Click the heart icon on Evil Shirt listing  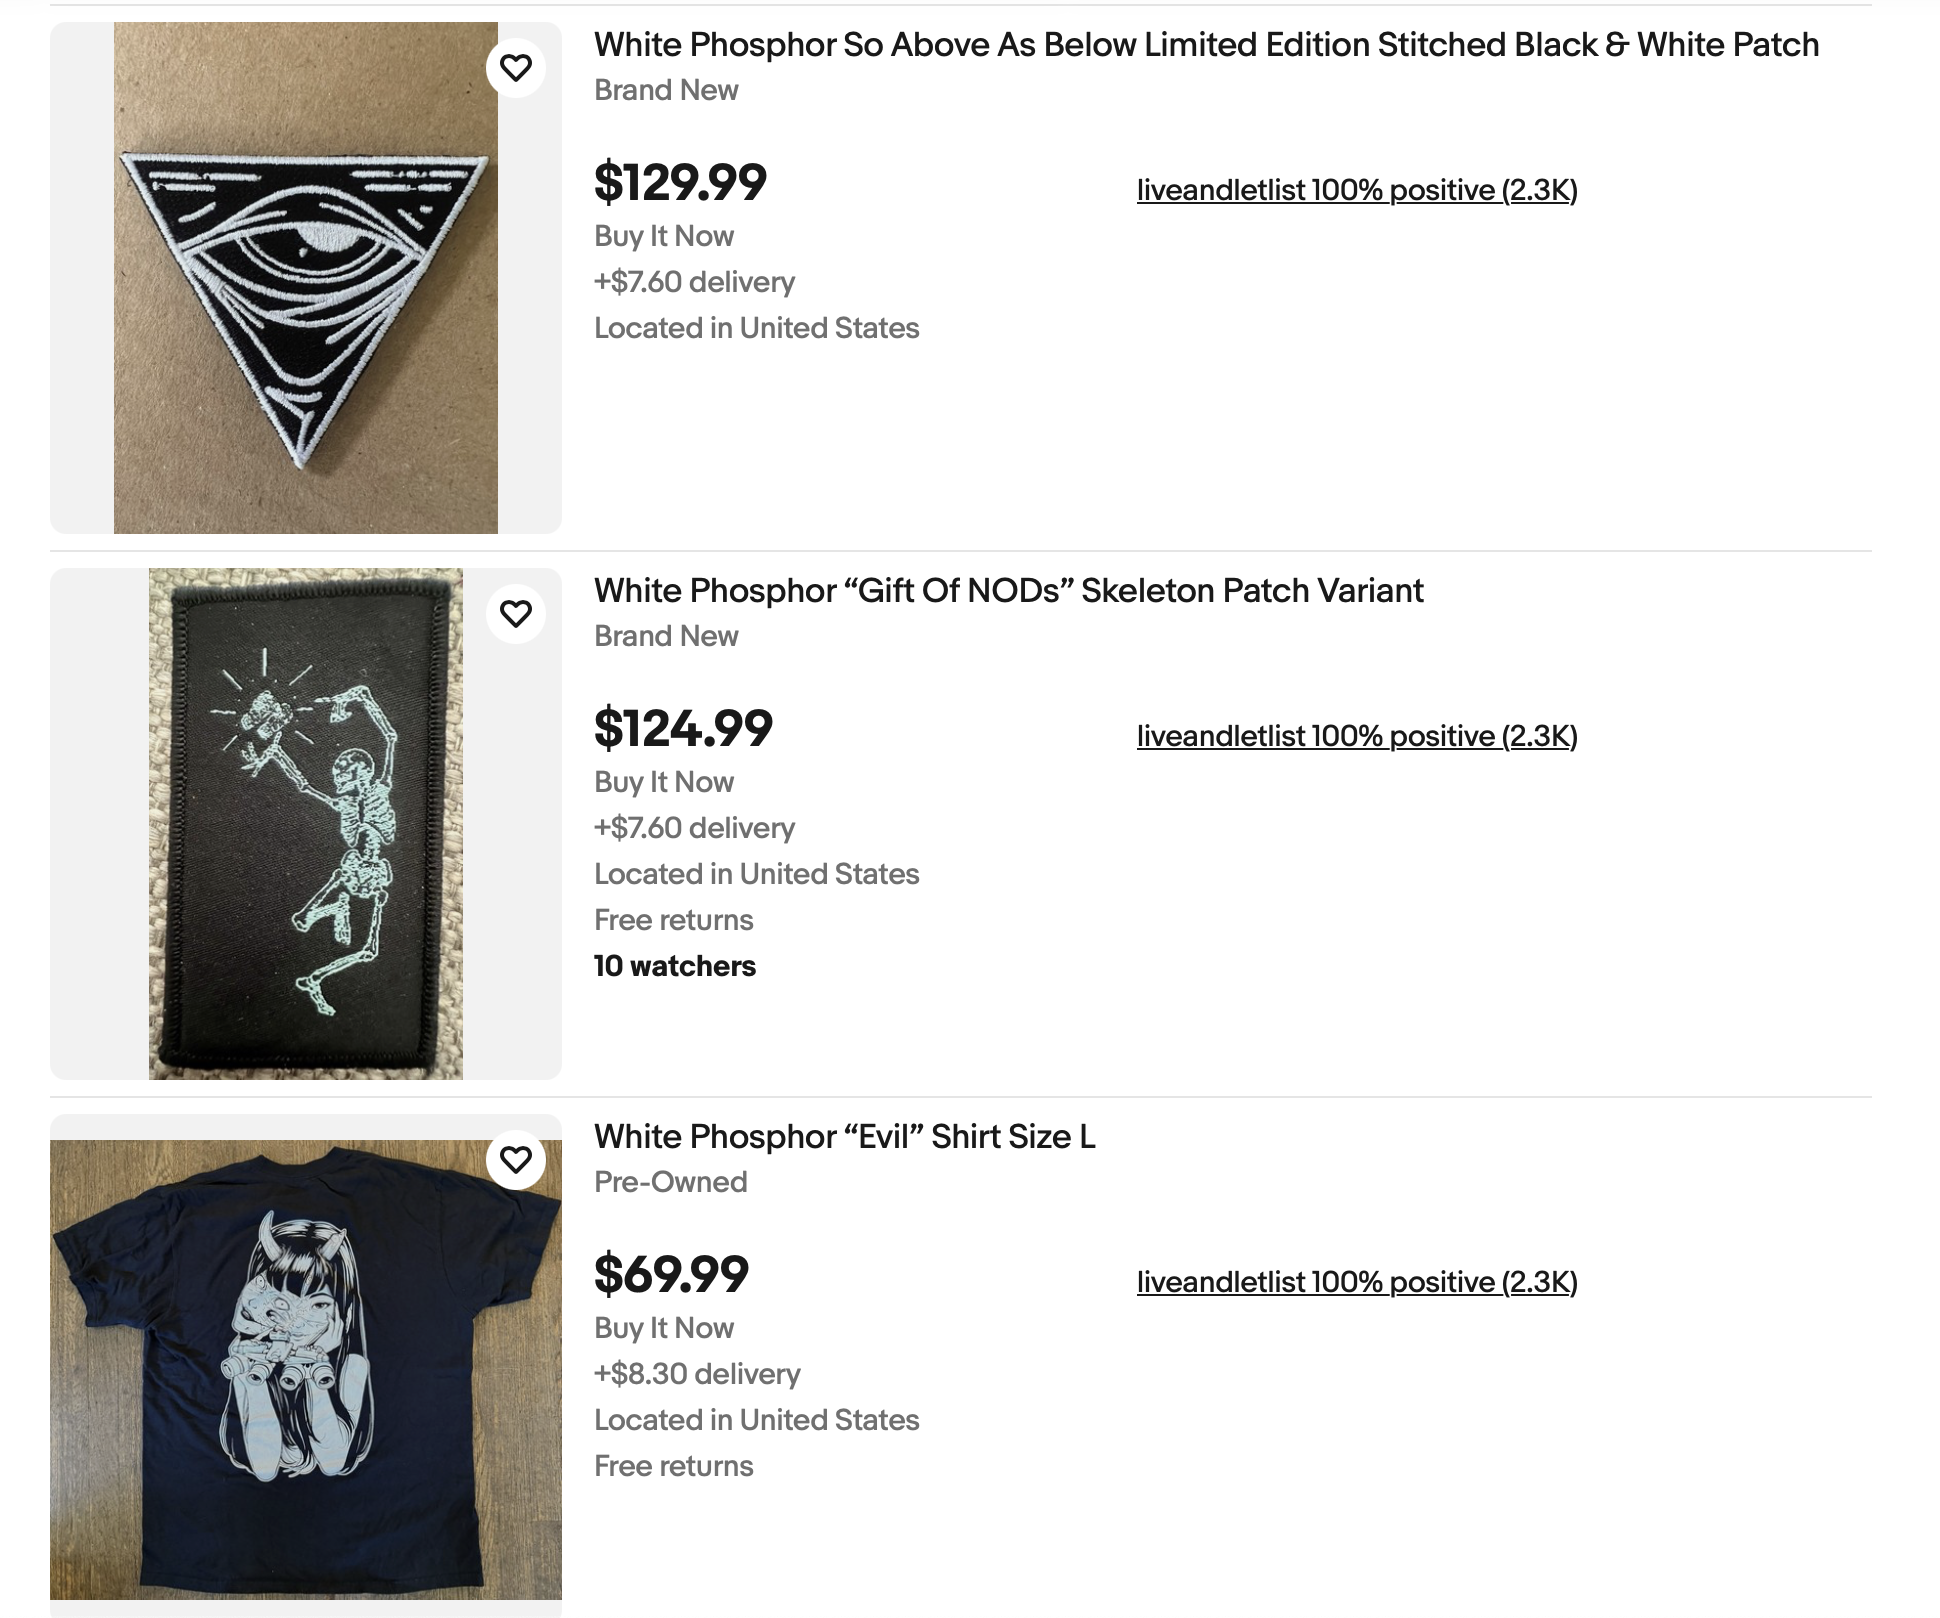pyautogui.click(x=515, y=1160)
